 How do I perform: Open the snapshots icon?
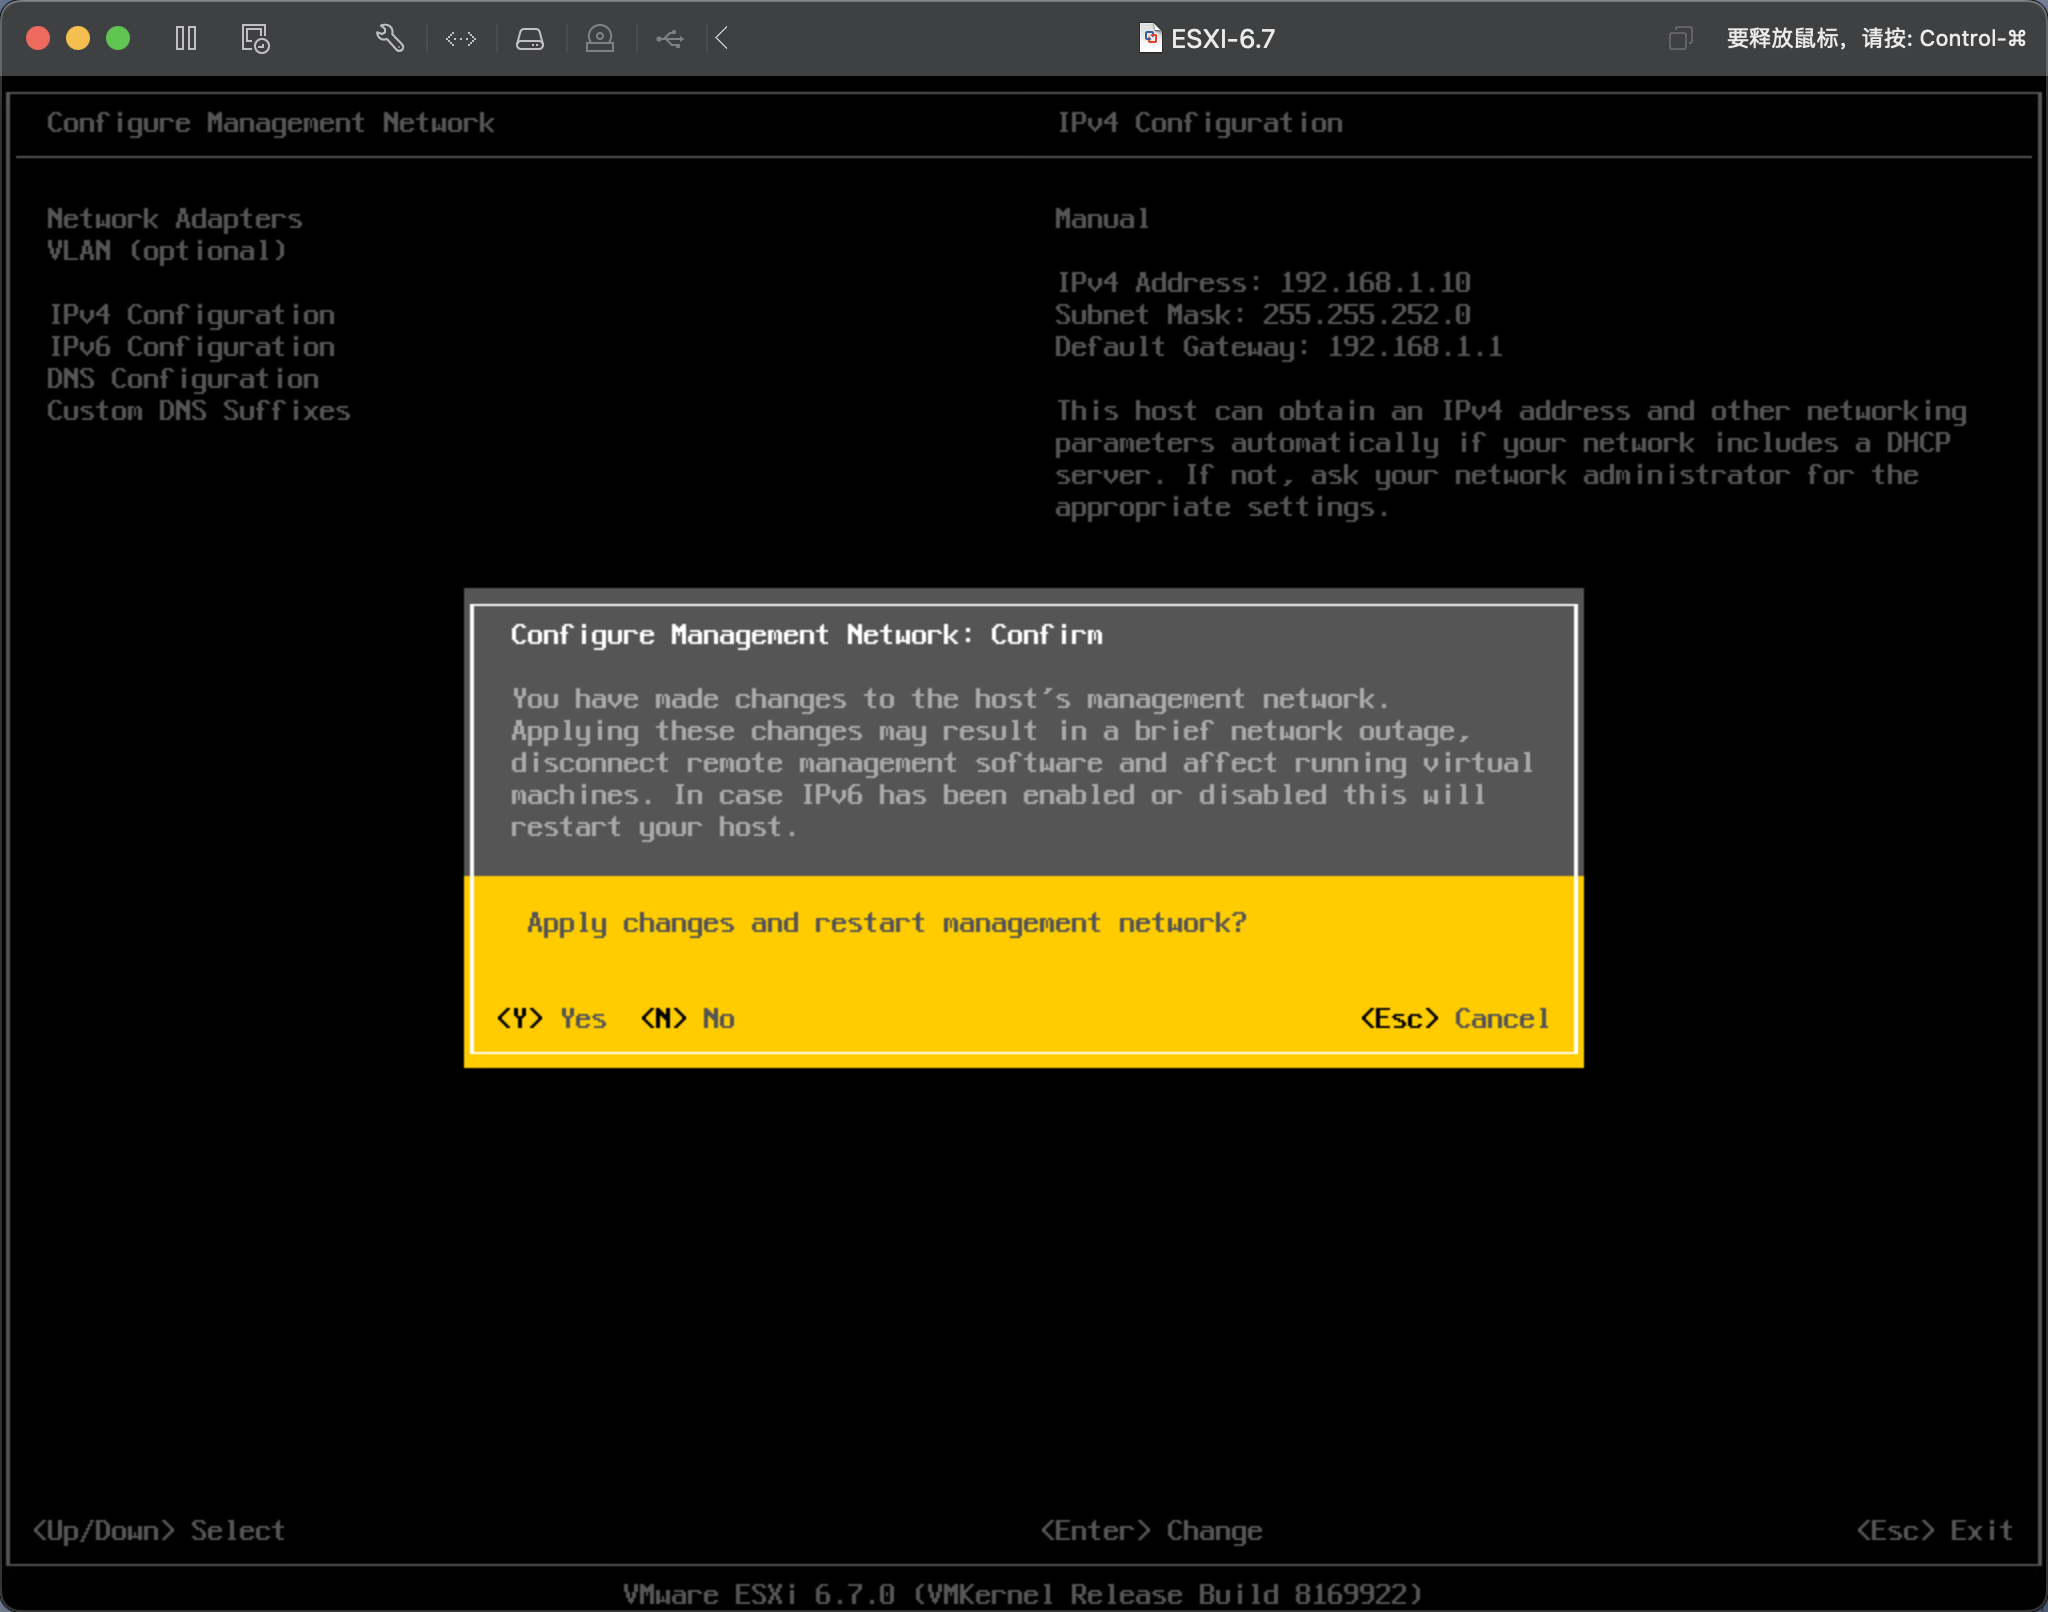point(255,39)
